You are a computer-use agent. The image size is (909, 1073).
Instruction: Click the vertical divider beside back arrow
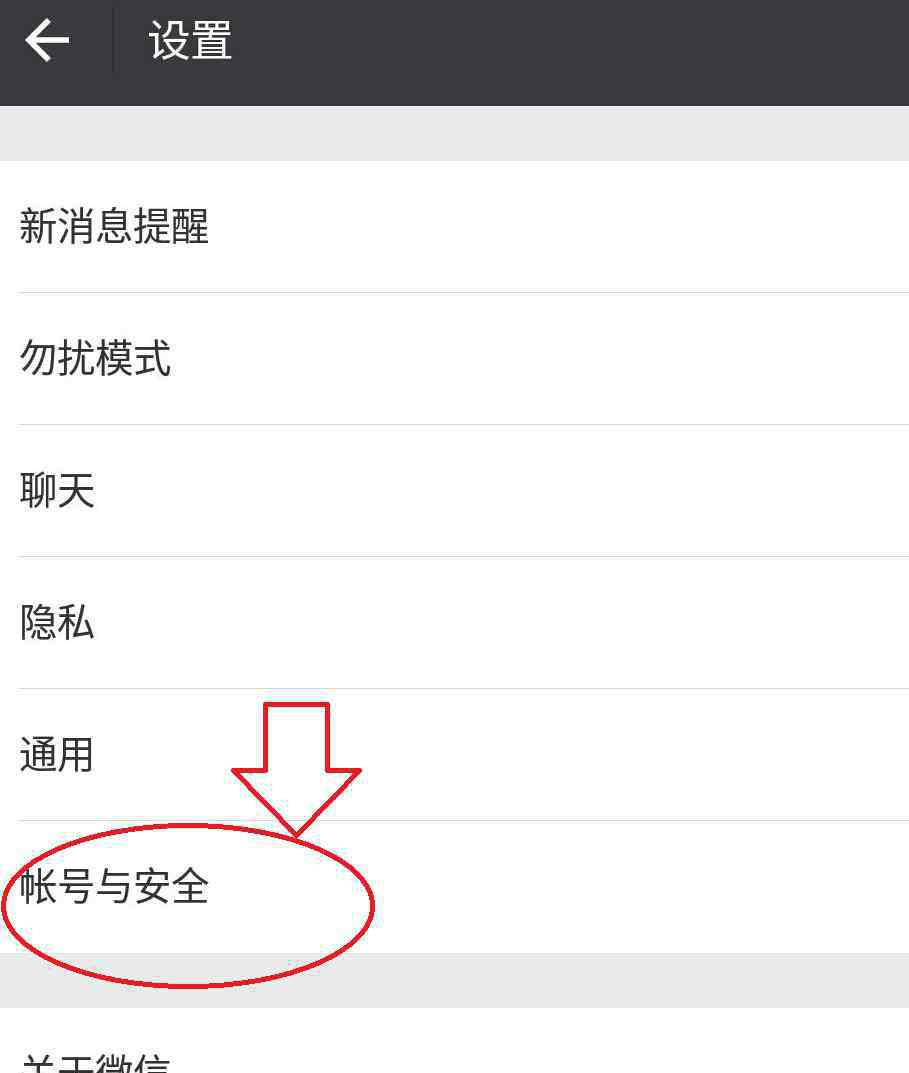click(113, 40)
